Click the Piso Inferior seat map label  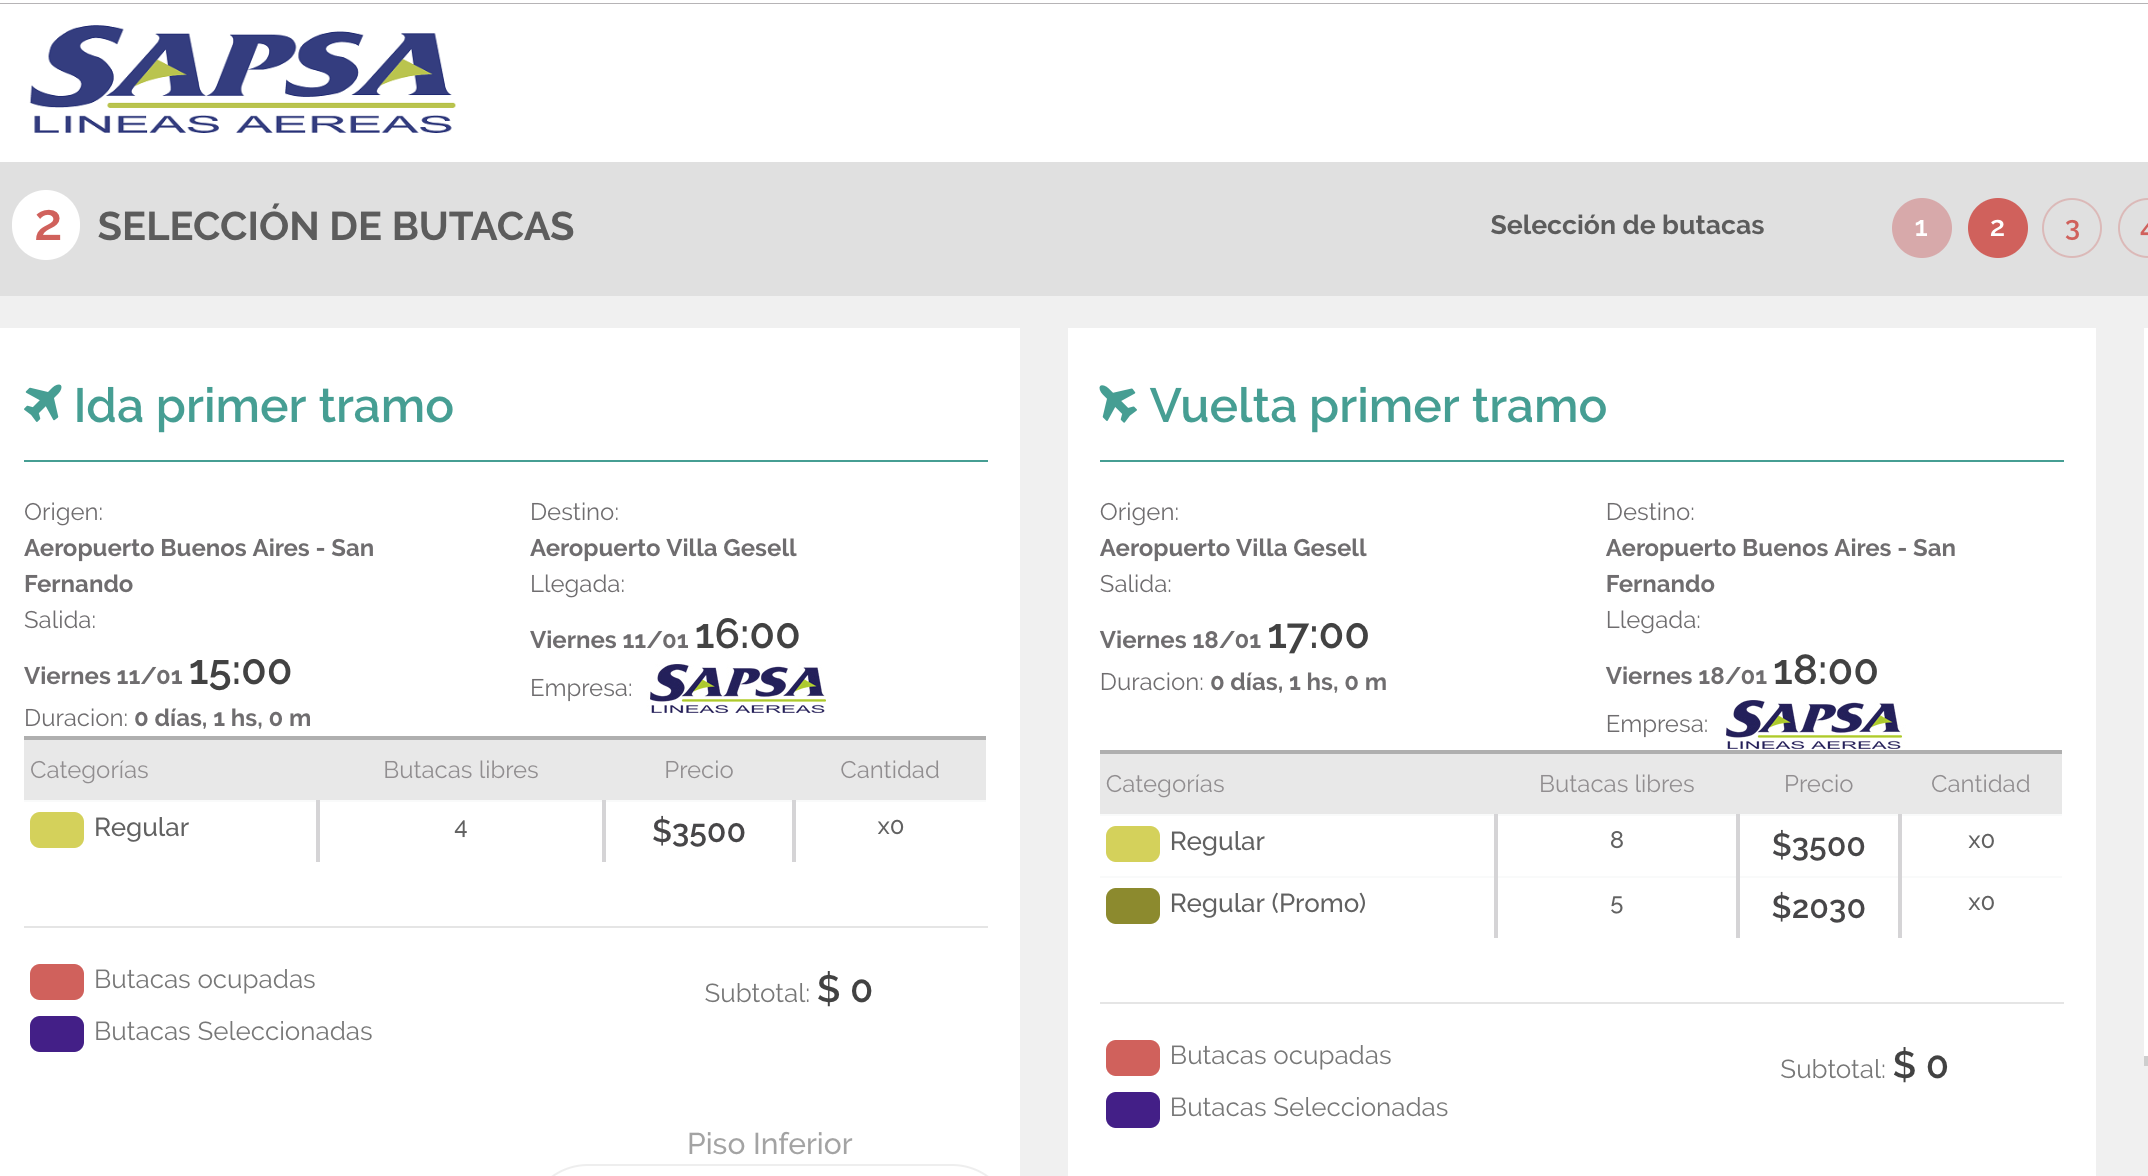(x=769, y=1143)
